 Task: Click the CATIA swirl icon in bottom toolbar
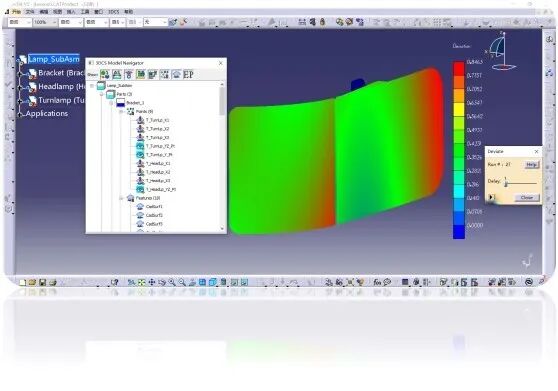coord(529,282)
